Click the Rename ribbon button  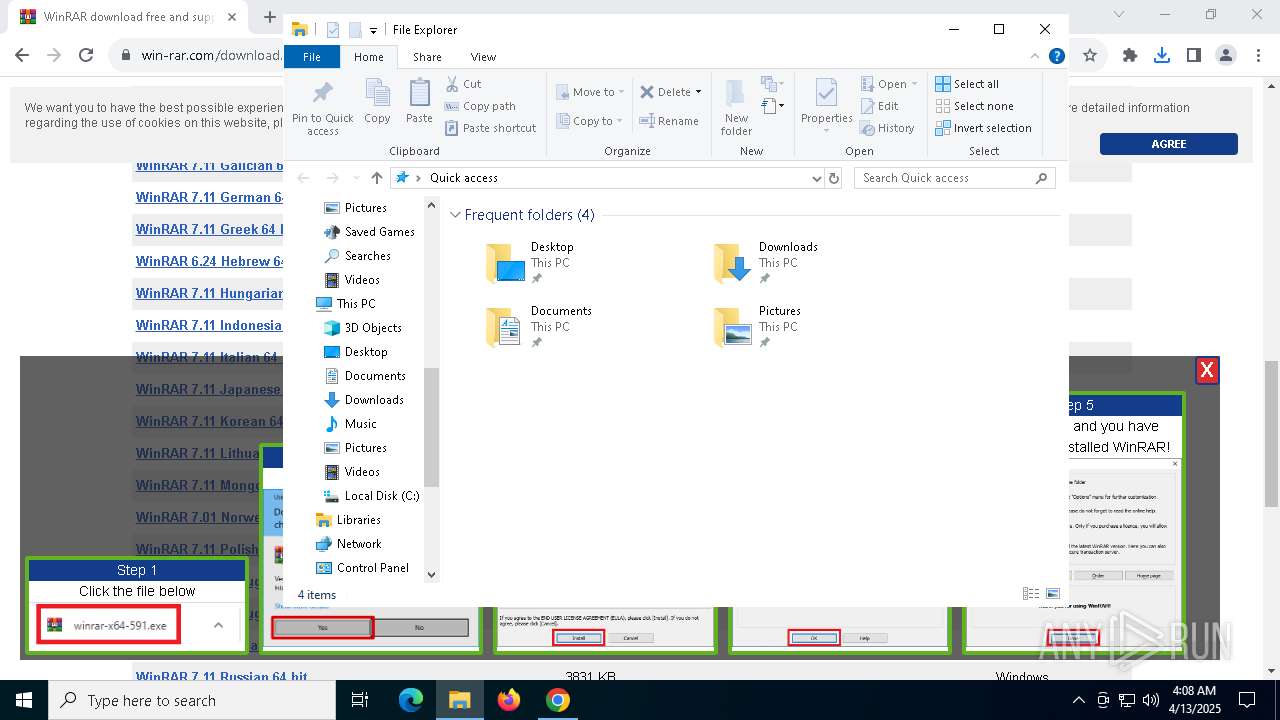(x=669, y=121)
